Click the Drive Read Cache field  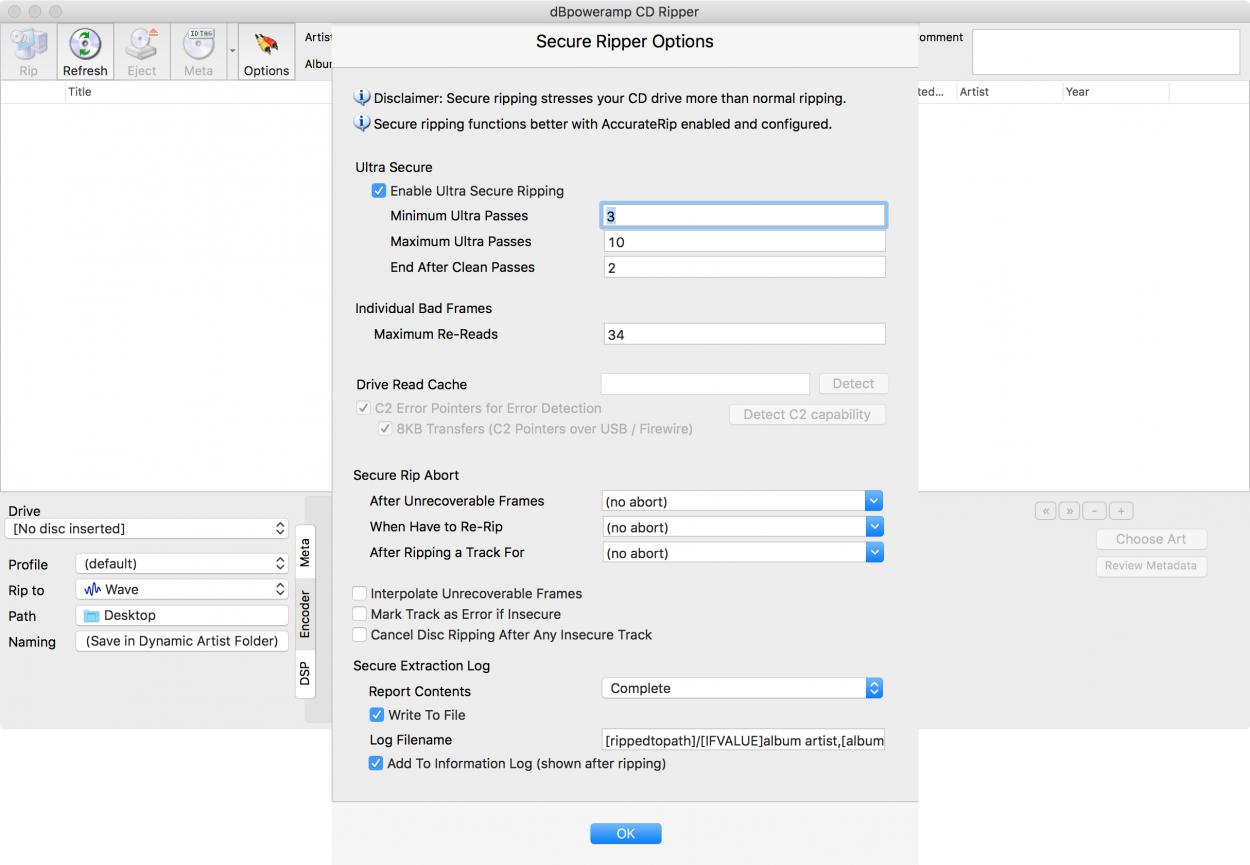705,384
